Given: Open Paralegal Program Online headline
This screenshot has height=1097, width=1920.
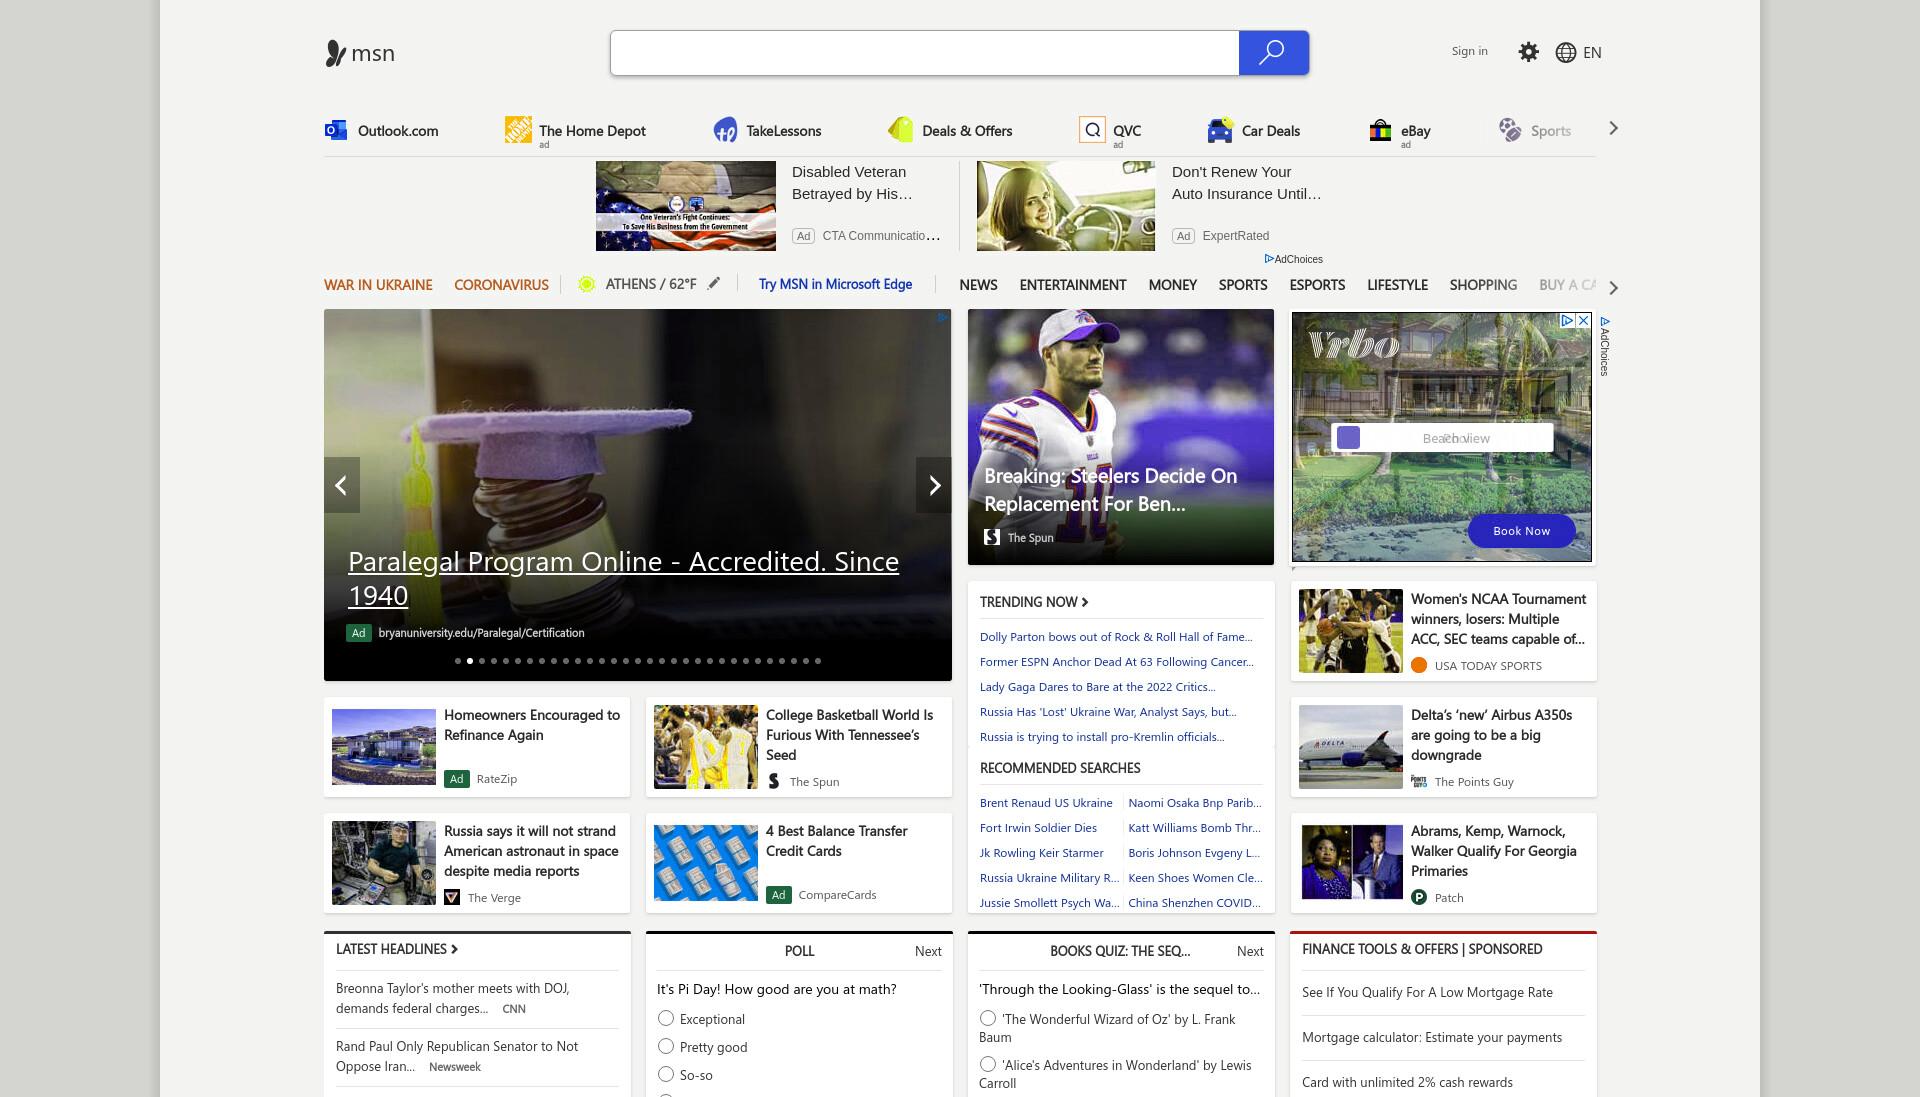Looking at the screenshot, I should 623,578.
